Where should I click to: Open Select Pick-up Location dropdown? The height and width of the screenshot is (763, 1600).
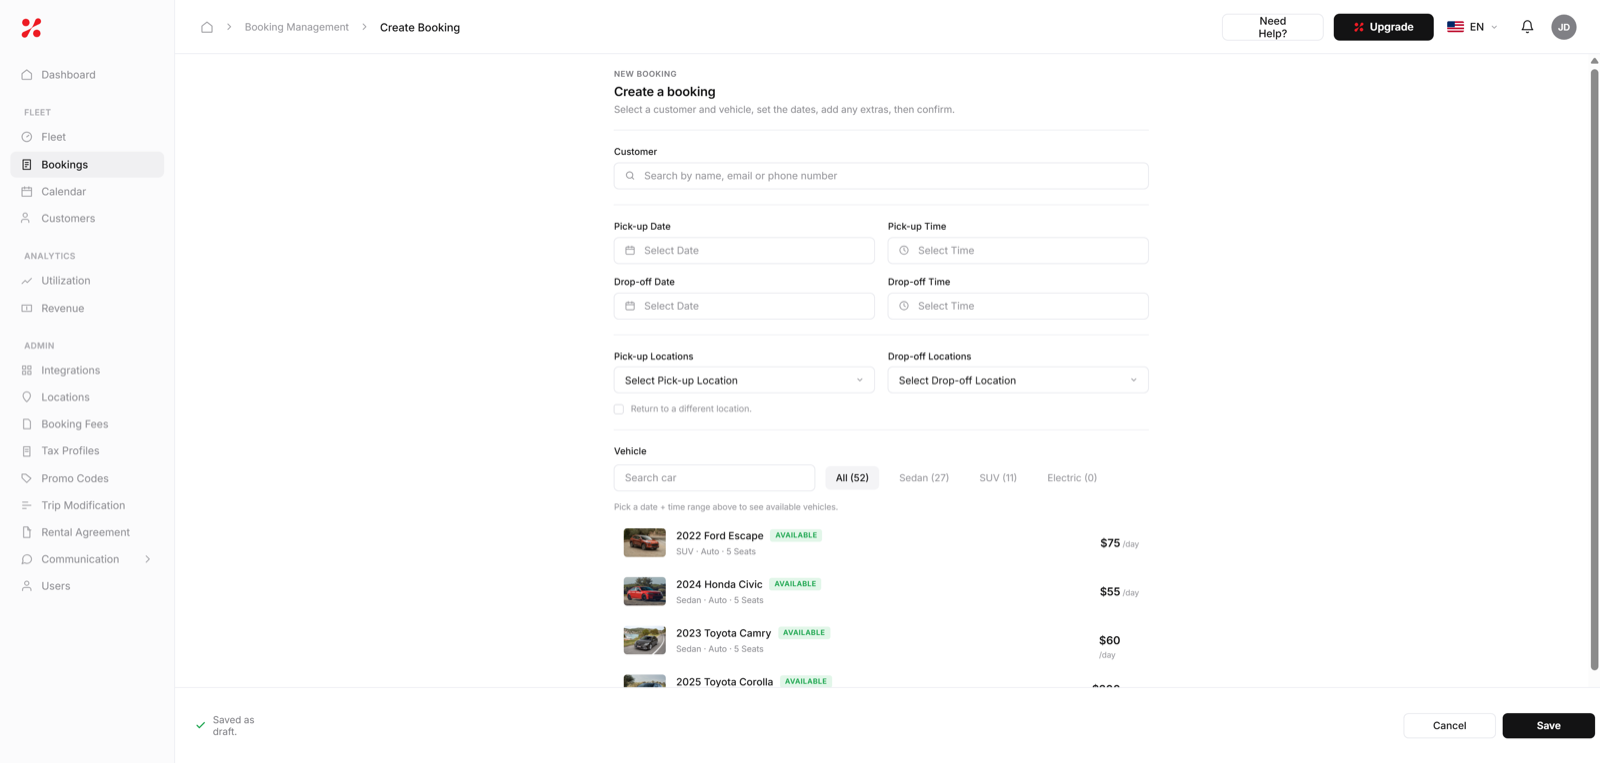click(x=744, y=380)
